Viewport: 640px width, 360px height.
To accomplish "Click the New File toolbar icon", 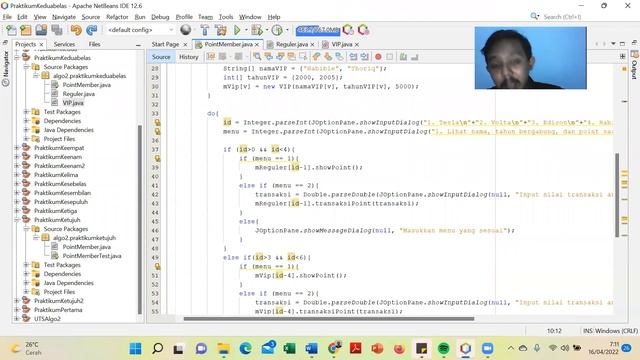I will coord(11,30).
